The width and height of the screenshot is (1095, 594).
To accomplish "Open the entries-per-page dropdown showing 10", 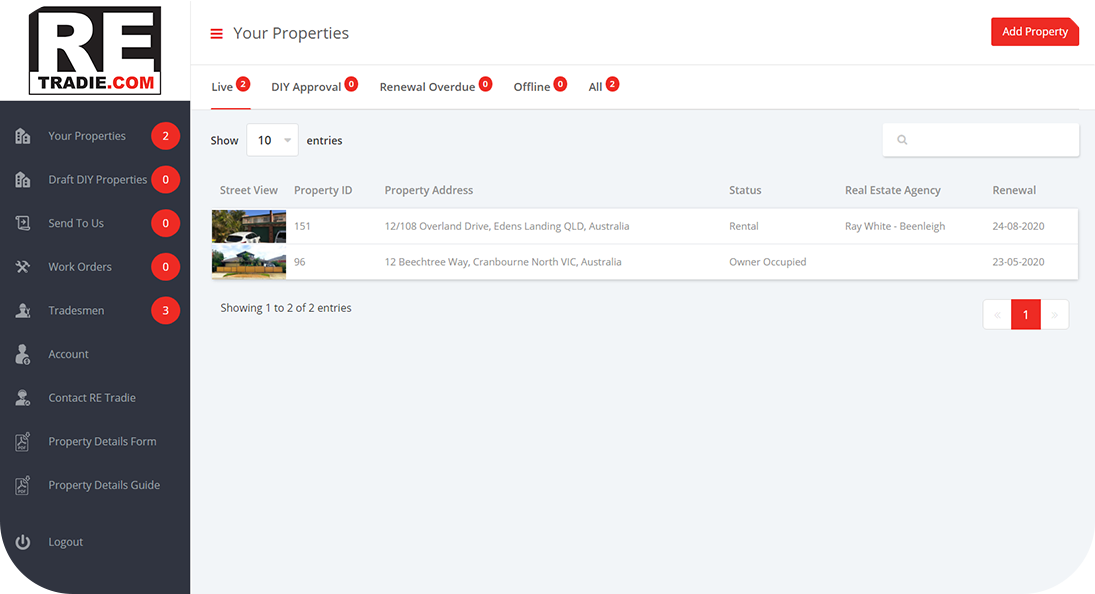I will [272, 141].
